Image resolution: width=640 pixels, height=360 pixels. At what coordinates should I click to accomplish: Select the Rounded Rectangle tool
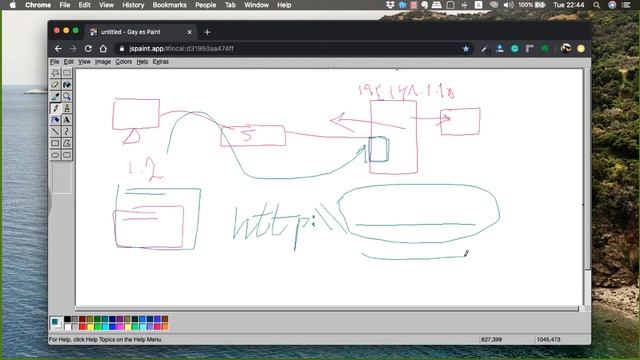(x=67, y=155)
